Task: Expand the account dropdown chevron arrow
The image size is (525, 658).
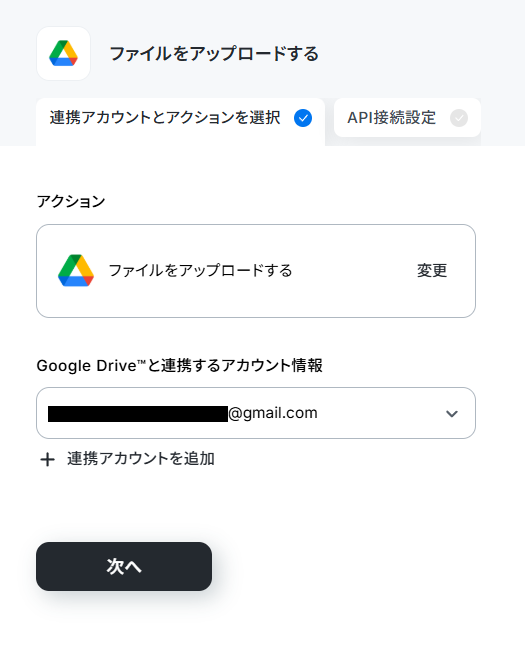Action: pyautogui.click(x=452, y=414)
